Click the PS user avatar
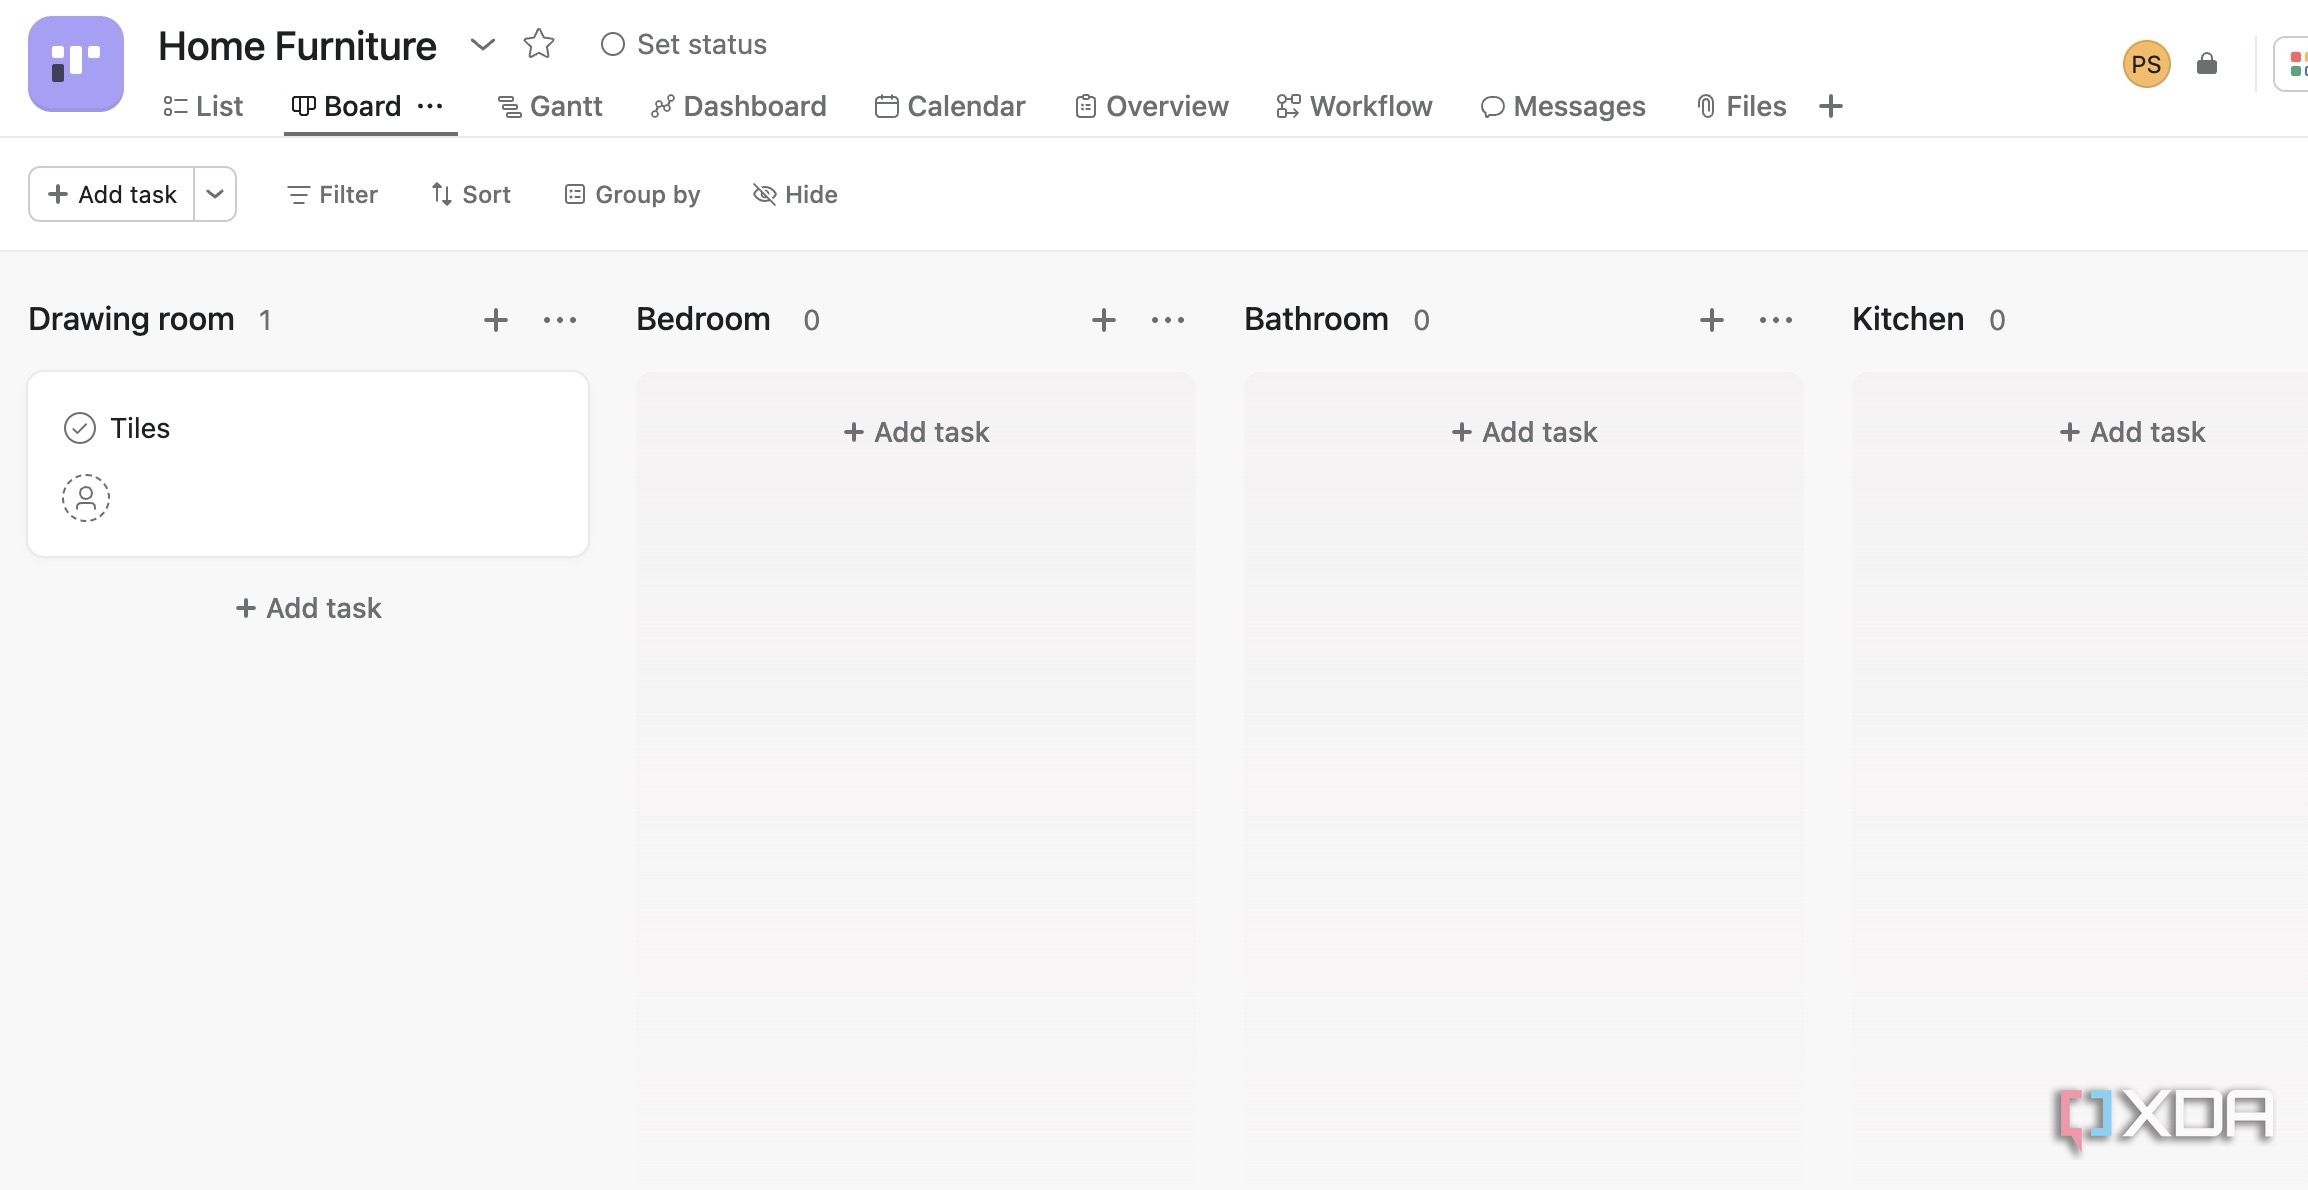The height and width of the screenshot is (1190, 2308). (x=2146, y=64)
